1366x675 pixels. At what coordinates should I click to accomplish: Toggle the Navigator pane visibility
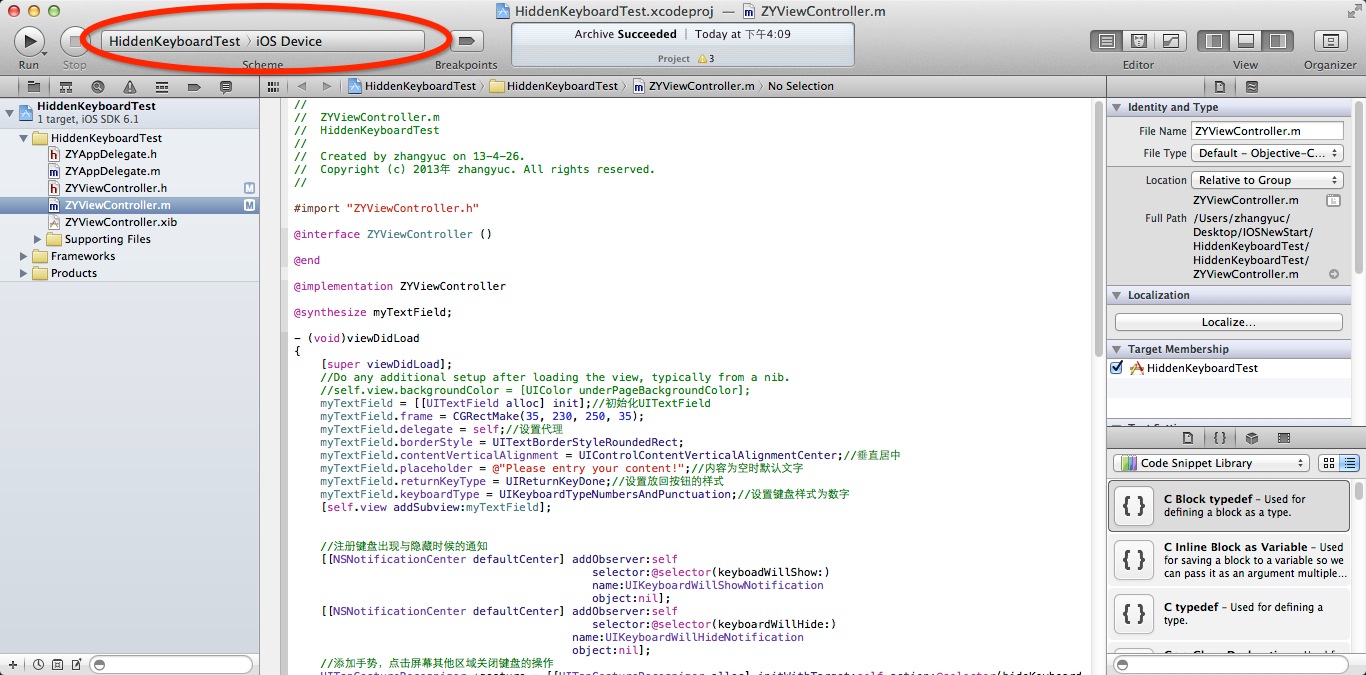pyautogui.click(x=1214, y=41)
